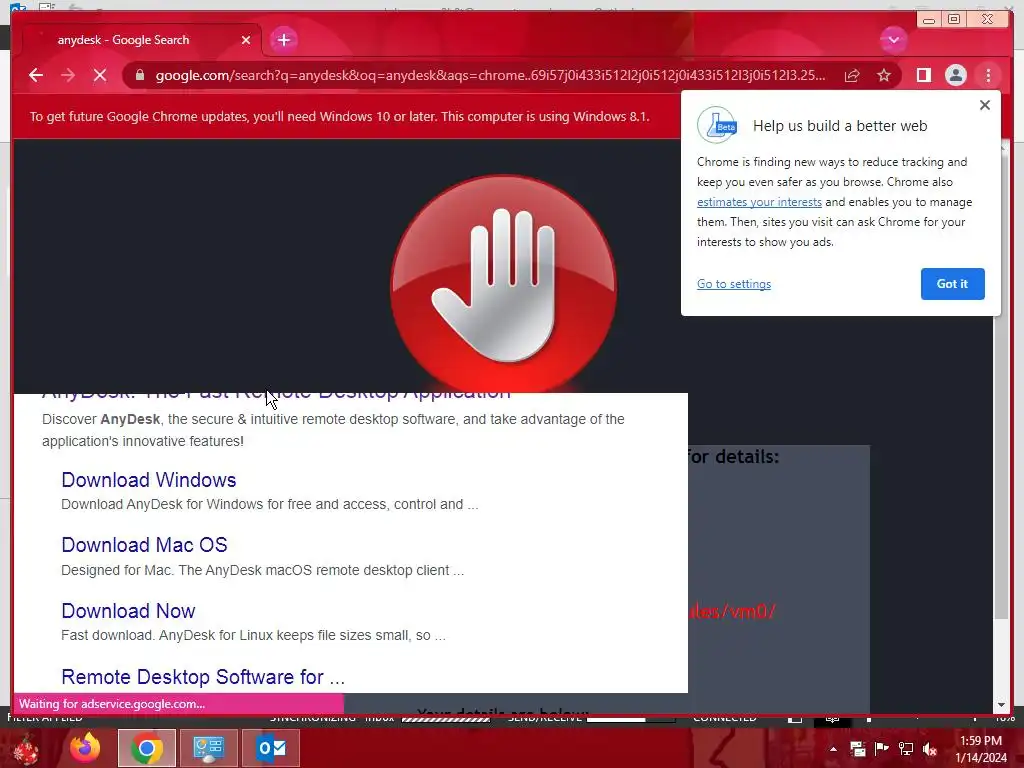Close the anydesk - Google Search tab
Screen dimensions: 1024x768
click(x=246, y=40)
